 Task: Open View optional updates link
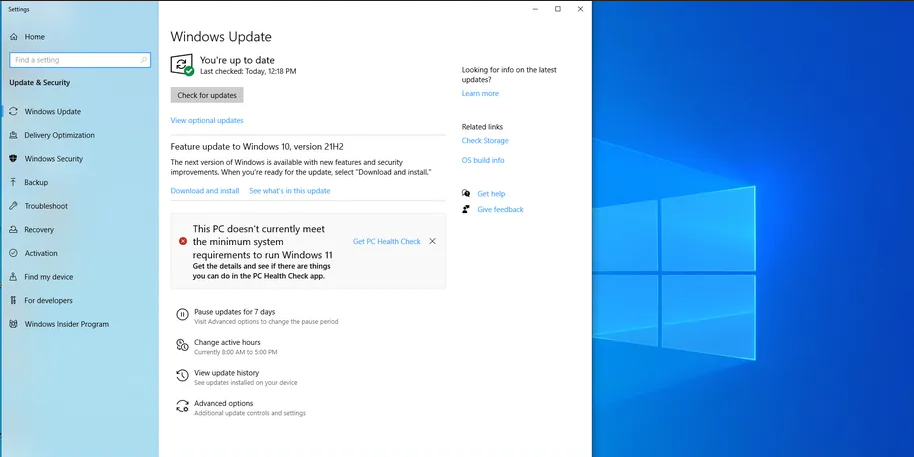pyautogui.click(x=207, y=121)
